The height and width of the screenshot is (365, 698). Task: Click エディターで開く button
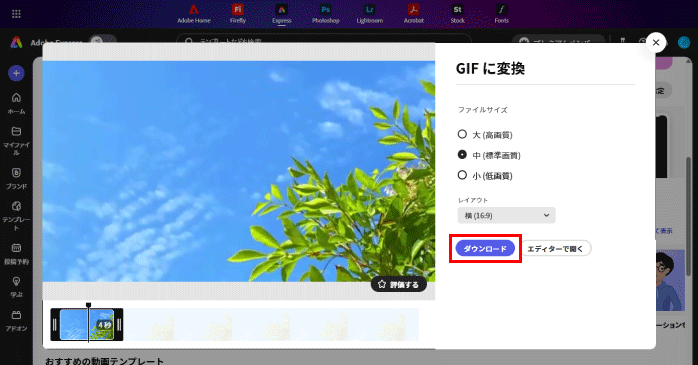(555, 248)
